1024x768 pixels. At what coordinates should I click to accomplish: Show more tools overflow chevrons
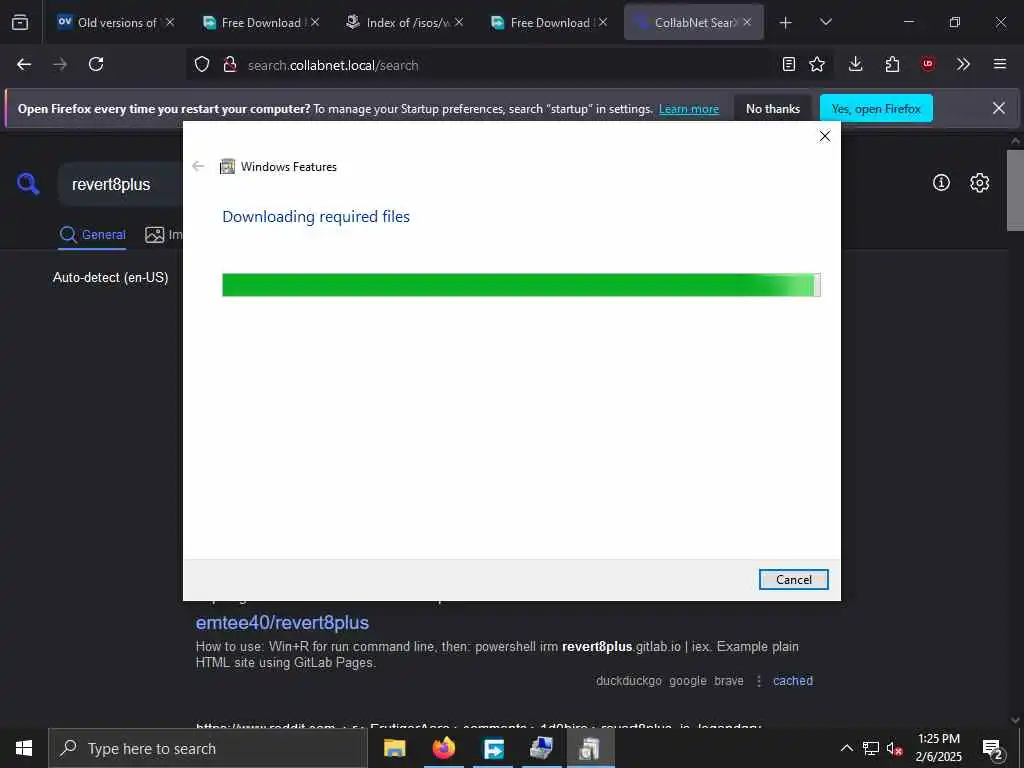(x=963, y=64)
